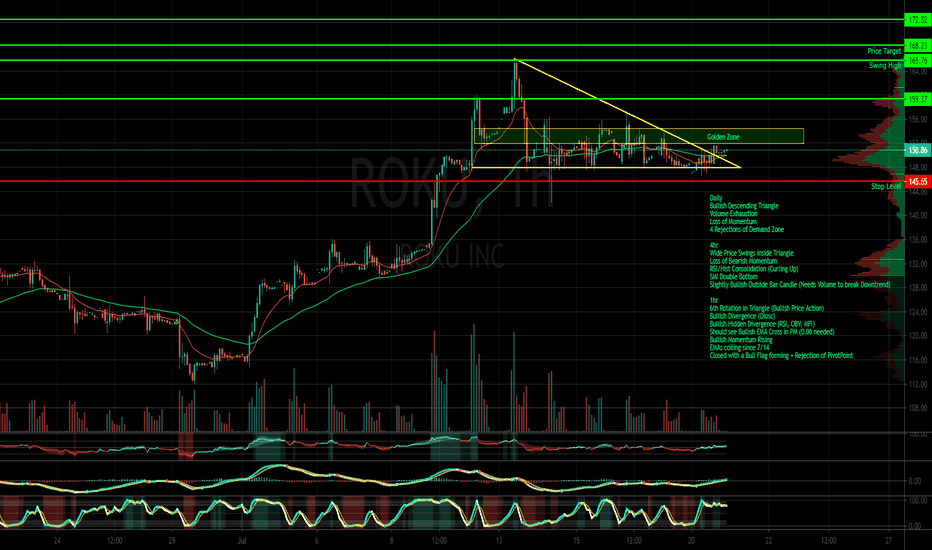Select the '1hr' heading
The width and height of the screenshot is (932, 550).
coord(713,300)
